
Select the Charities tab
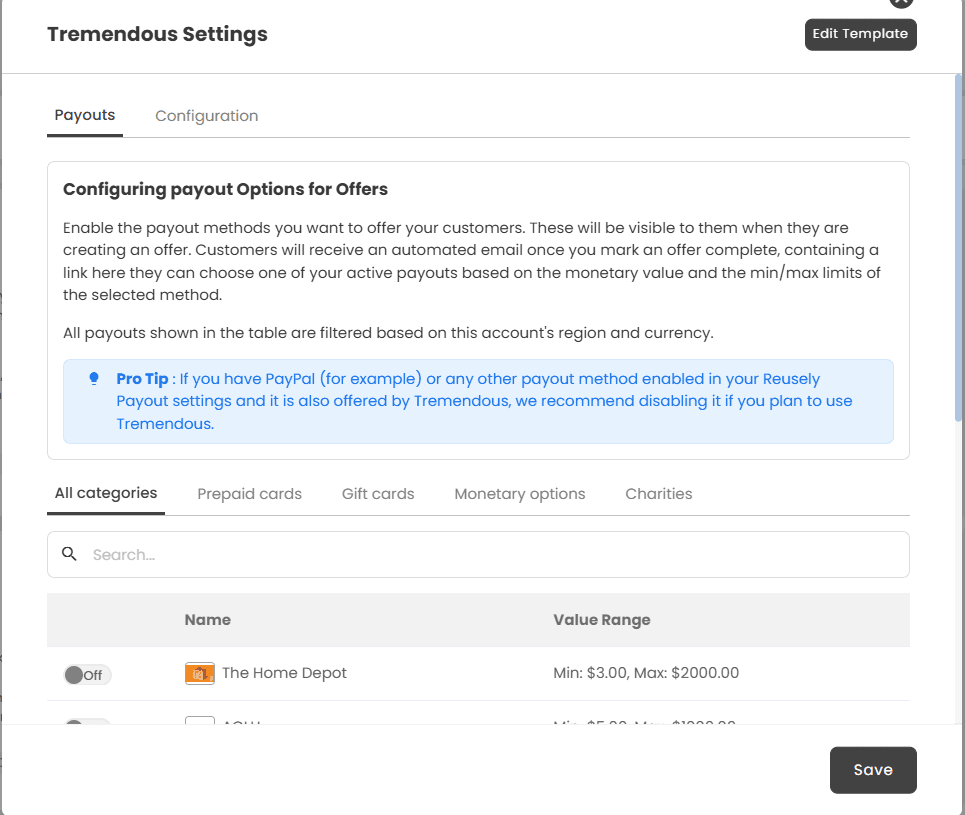[659, 494]
